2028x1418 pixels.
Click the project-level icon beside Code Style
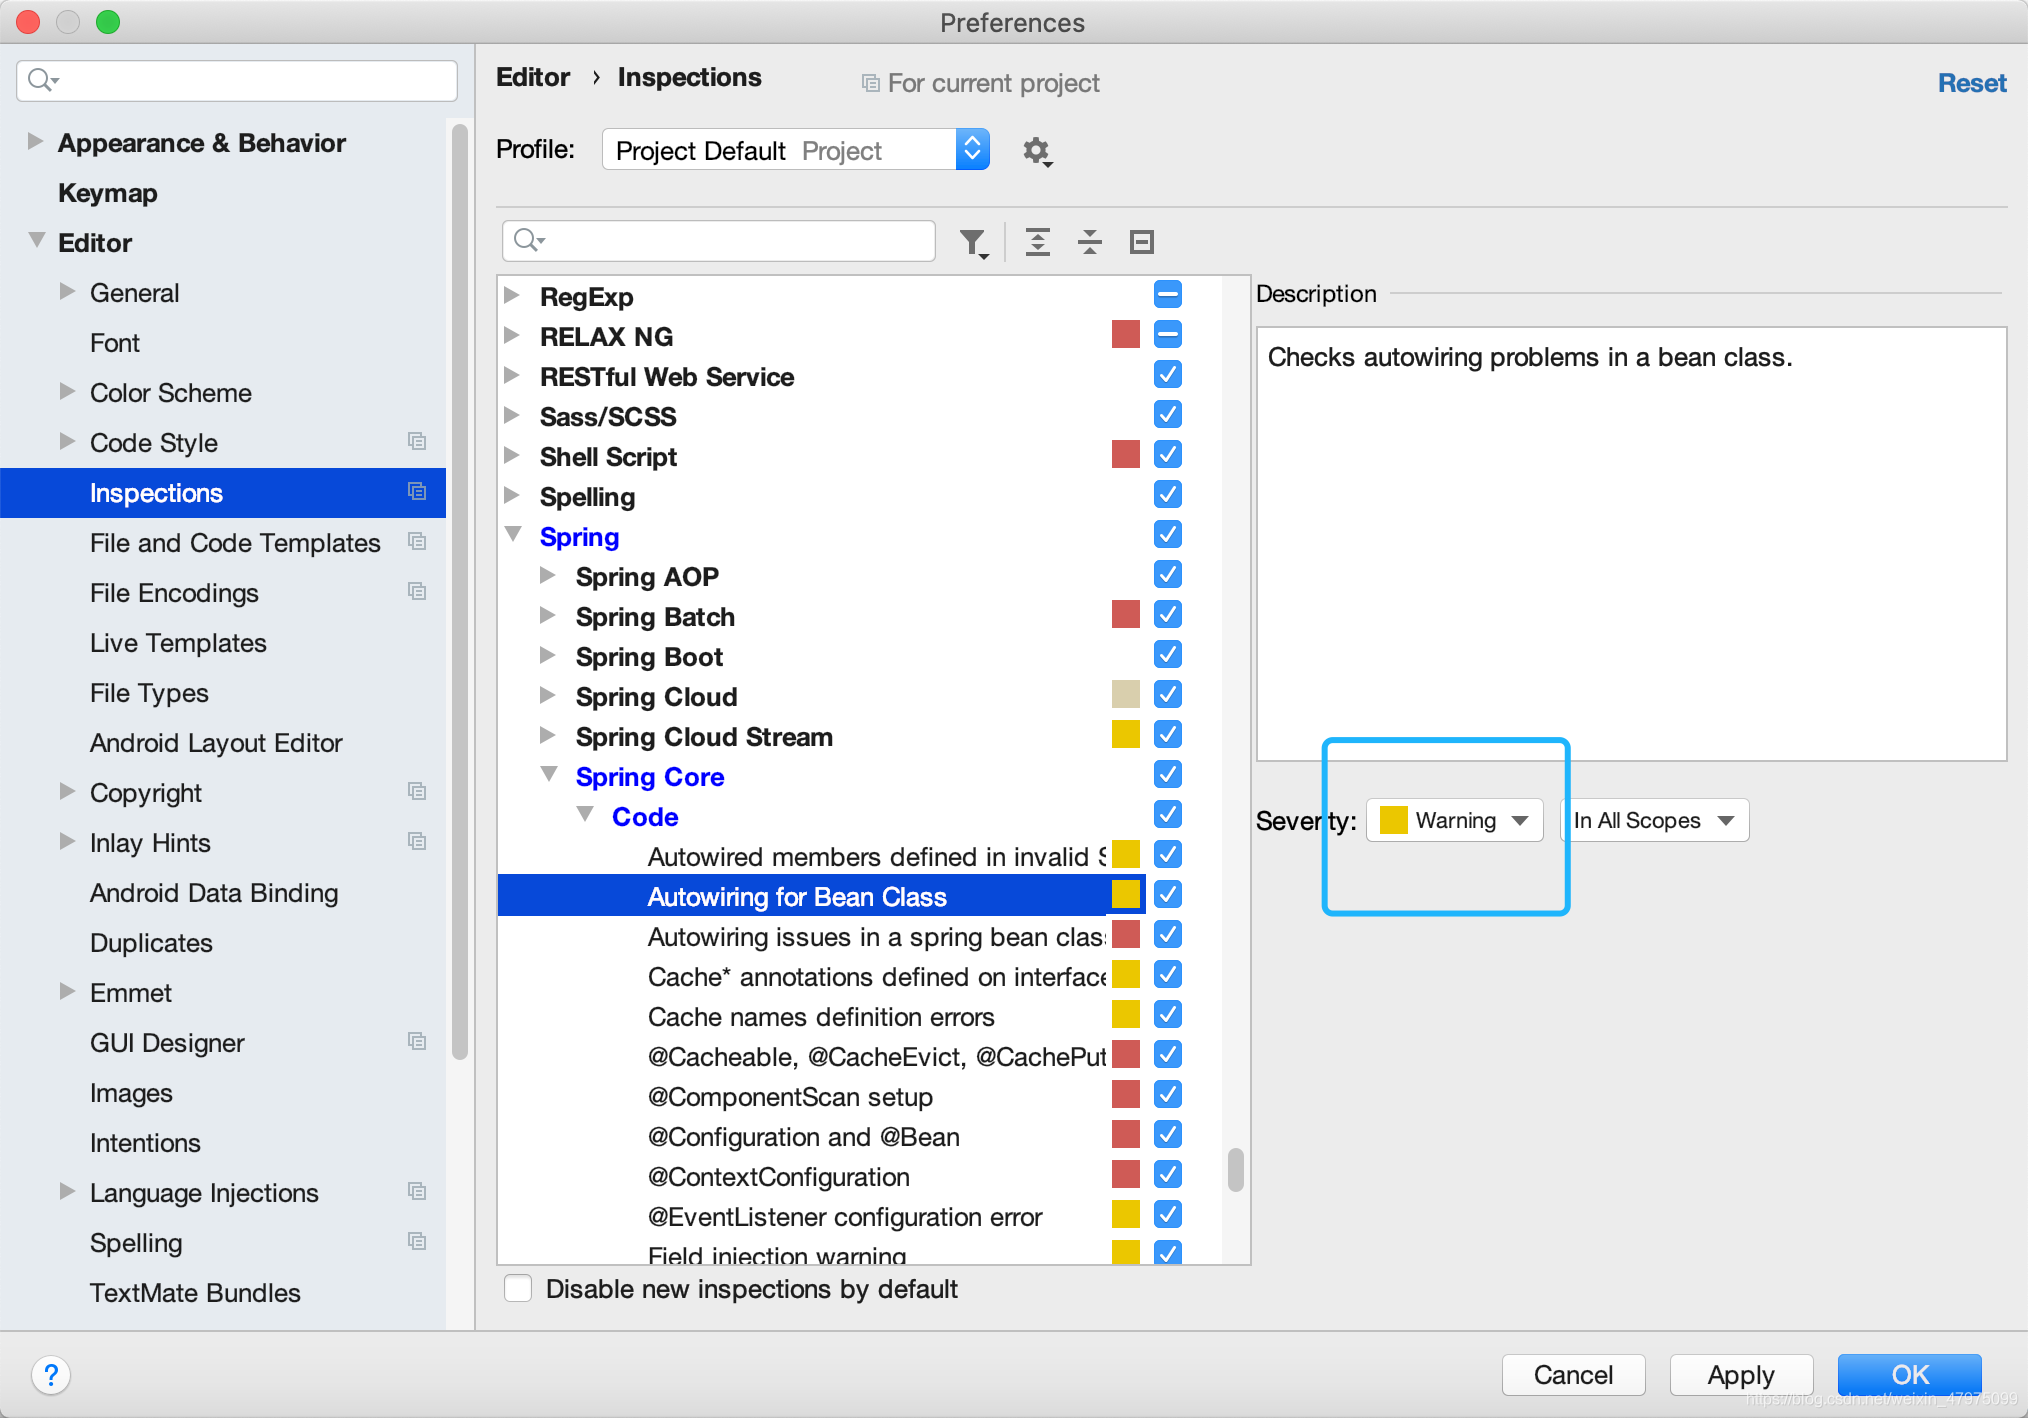417,441
